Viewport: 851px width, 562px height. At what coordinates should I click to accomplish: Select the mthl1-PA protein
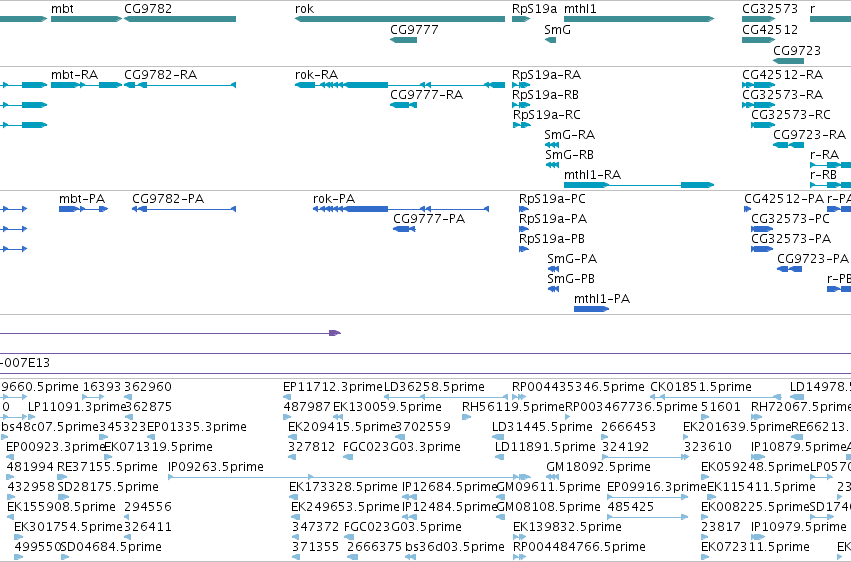(x=592, y=309)
